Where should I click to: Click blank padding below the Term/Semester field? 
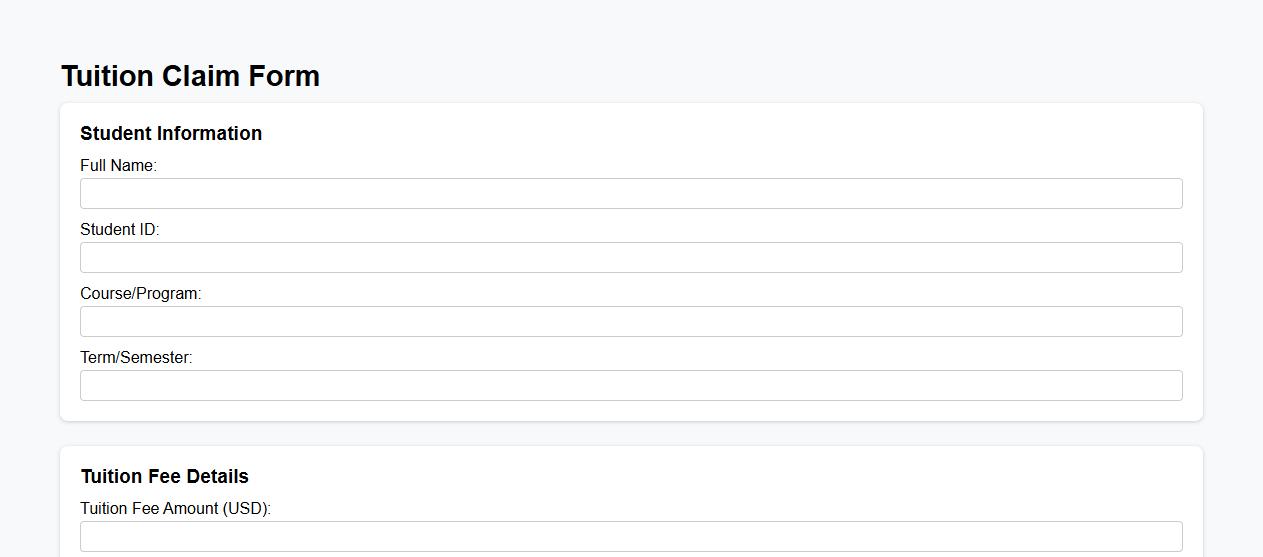631,411
